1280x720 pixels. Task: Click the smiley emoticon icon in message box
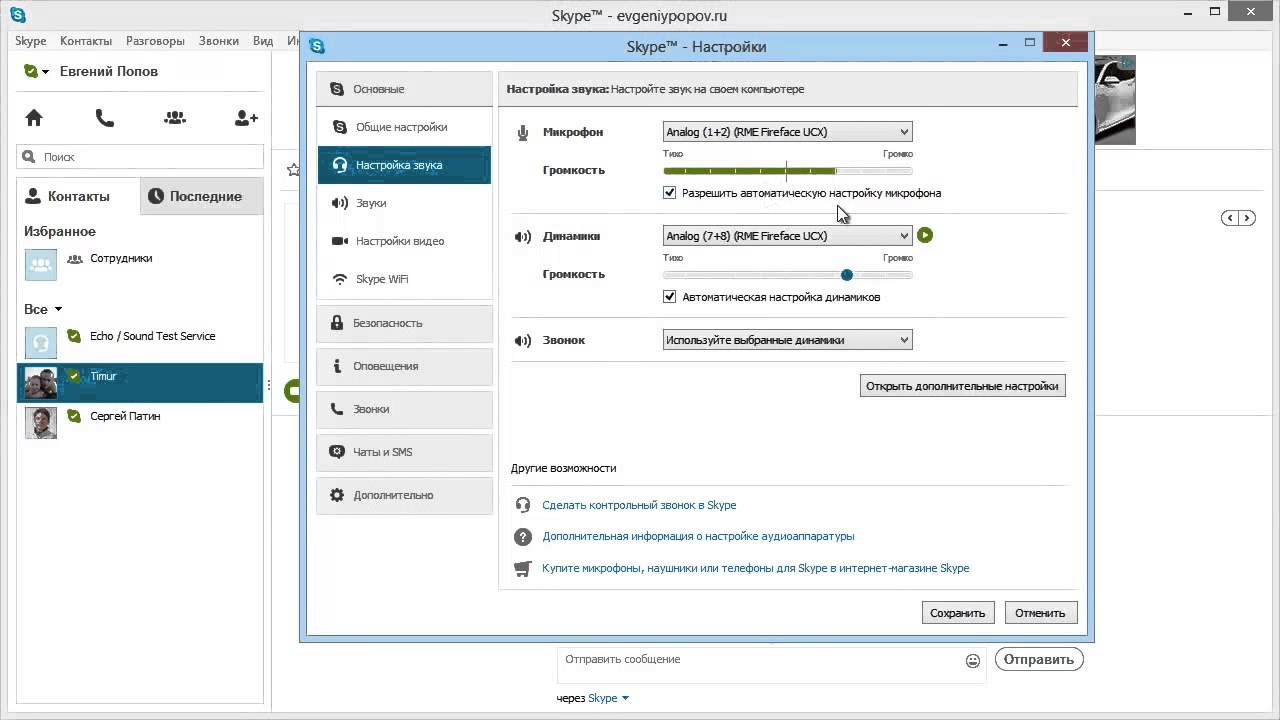pyautogui.click(x=973, y=660)
